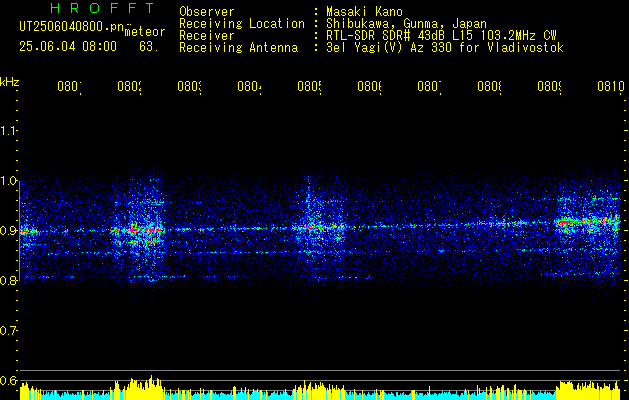
Task: Click the 0809 time marker
Action: coord(550,86)
